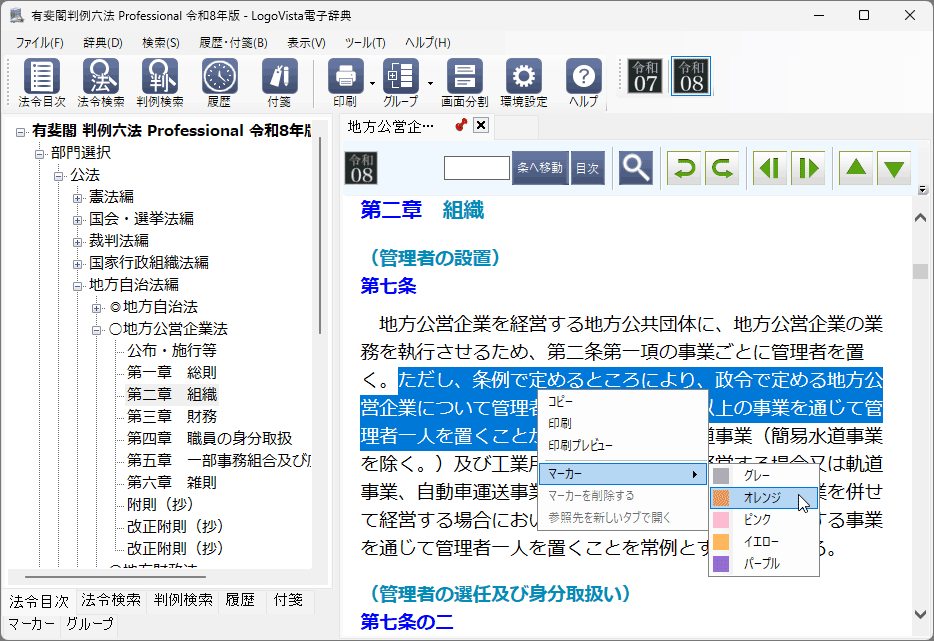This screenshot has height=641, width=934.
Task: Click the 判例検索 toolbar icon
Action: coord(160,80)
